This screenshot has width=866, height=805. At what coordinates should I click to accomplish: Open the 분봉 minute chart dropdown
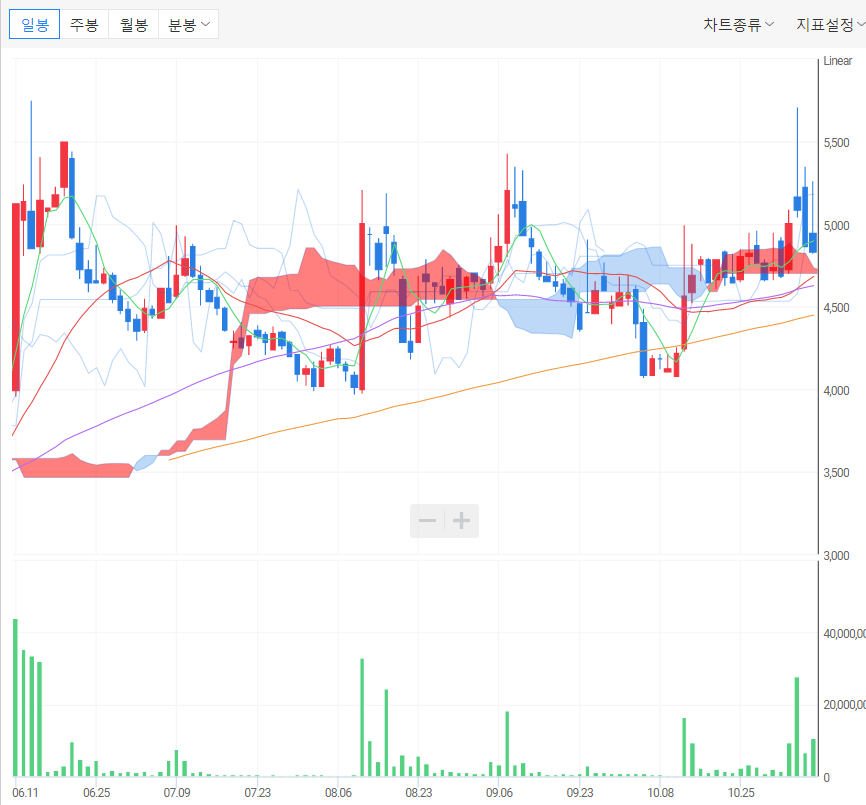click(188, 24)
